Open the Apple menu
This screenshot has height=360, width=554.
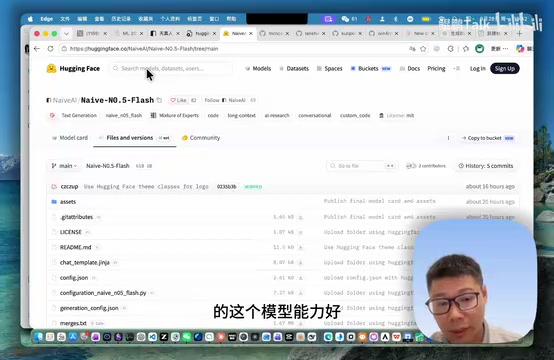30,19
